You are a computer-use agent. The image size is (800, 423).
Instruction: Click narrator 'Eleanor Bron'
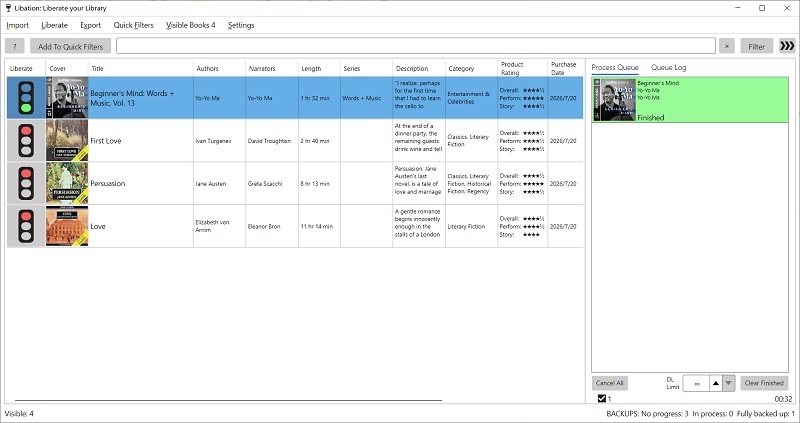(x=264, y=226)
